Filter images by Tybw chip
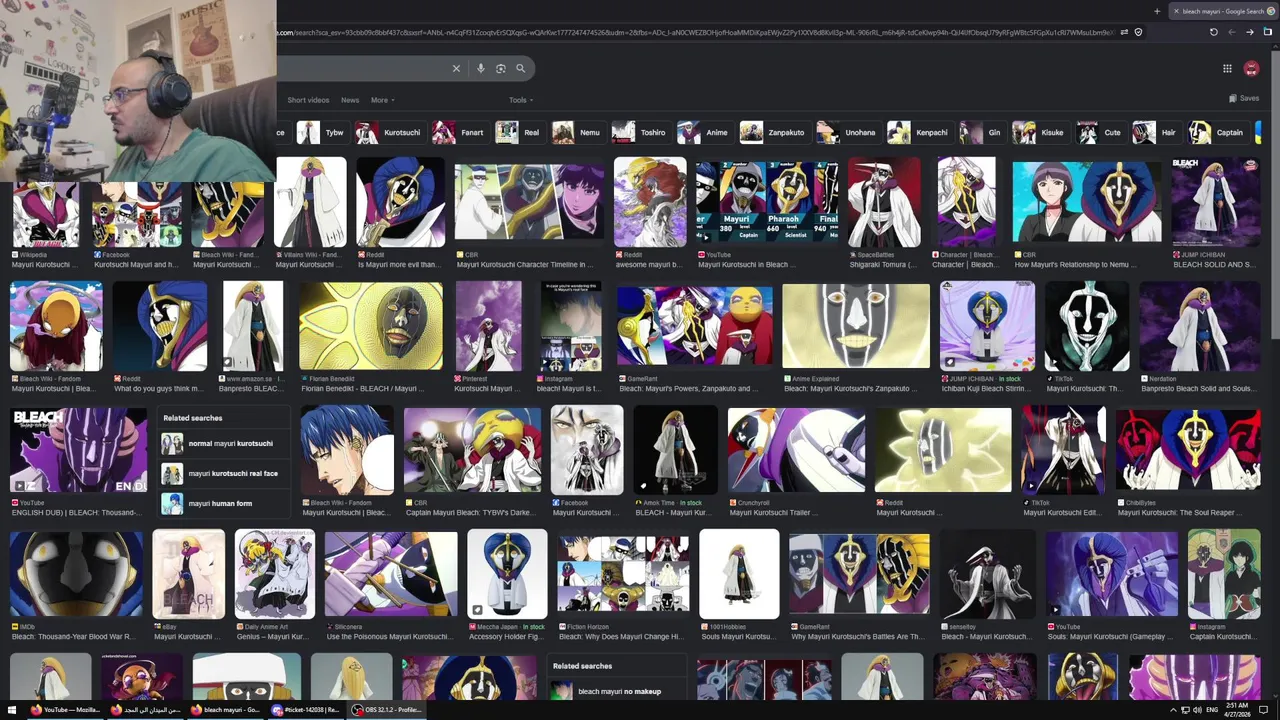Viewport: 1280px width, 720px height. click(x=322, y=132)
